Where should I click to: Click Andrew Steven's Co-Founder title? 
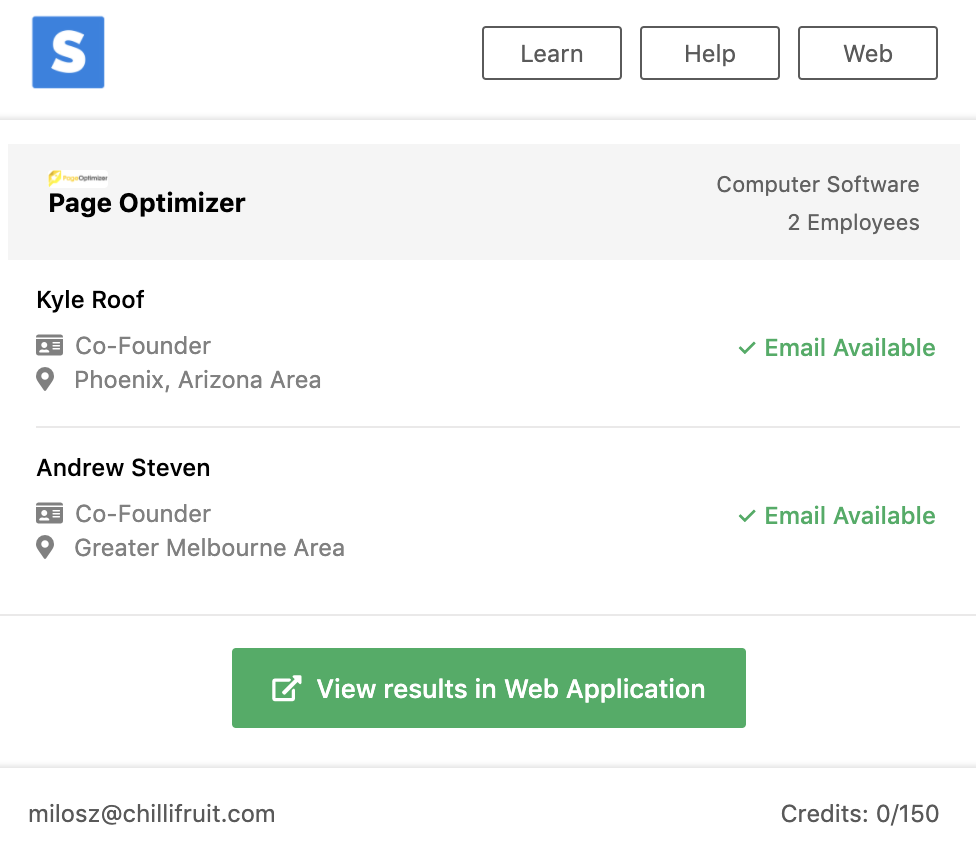143,514
